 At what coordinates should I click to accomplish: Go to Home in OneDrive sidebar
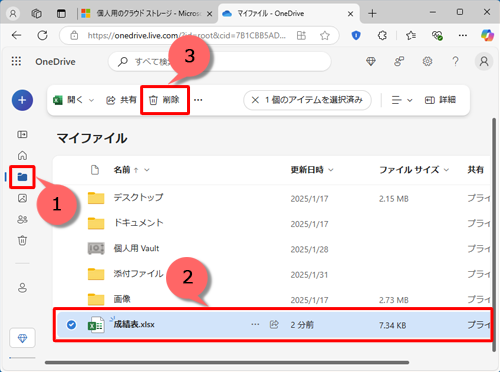(22, 155)
